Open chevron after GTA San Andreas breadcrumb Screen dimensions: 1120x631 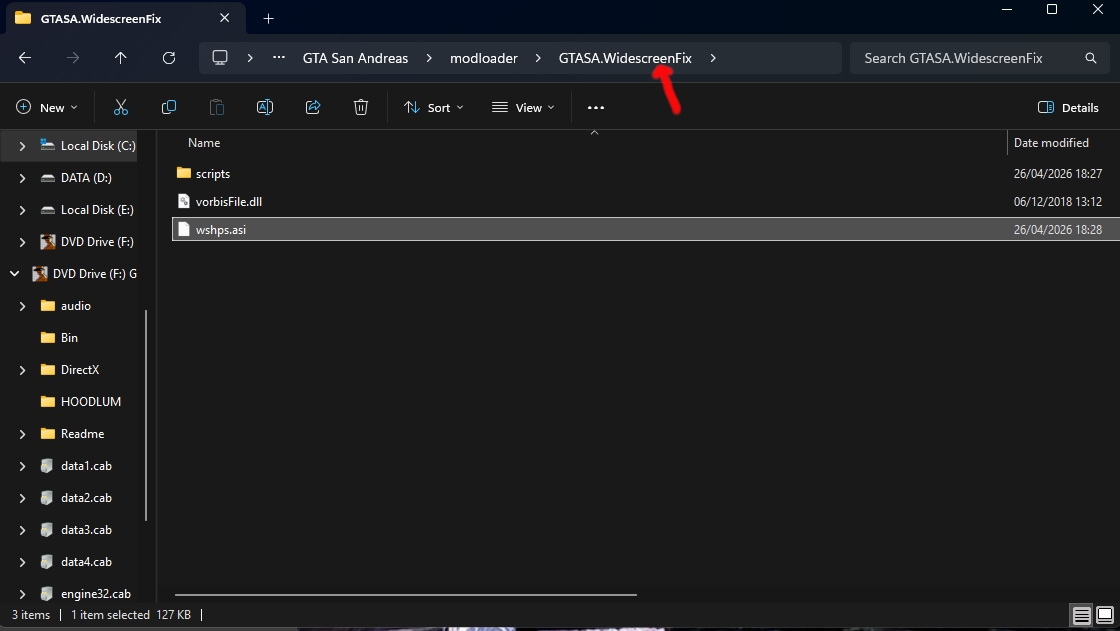click(429, 58)
